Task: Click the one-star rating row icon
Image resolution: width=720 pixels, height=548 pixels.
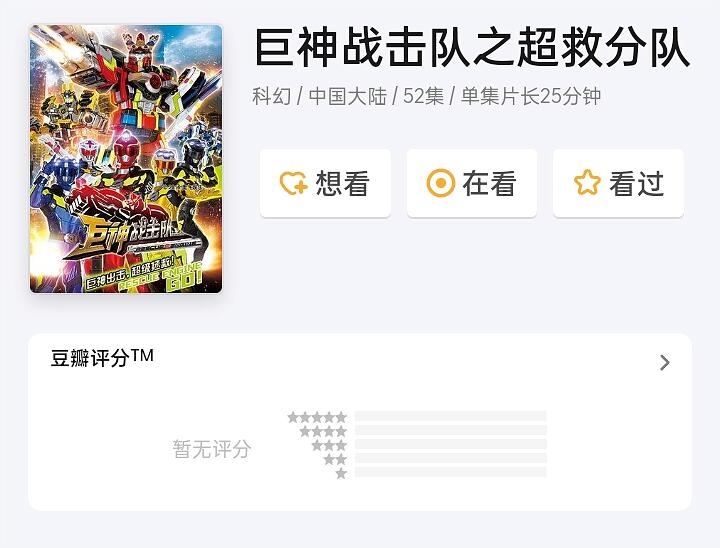Action: (x=341, y=473)
